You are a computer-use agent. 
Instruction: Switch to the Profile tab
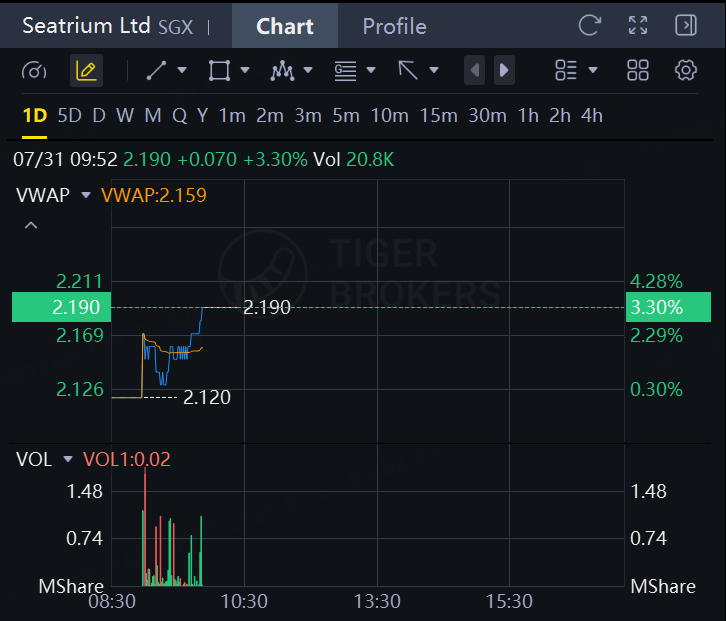tap(394, 26)
